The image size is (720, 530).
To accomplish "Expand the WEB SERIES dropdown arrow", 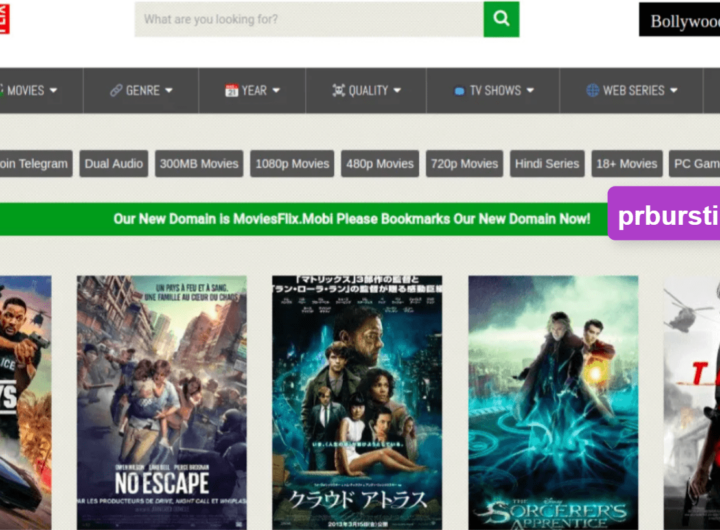I will click(674, 90).
